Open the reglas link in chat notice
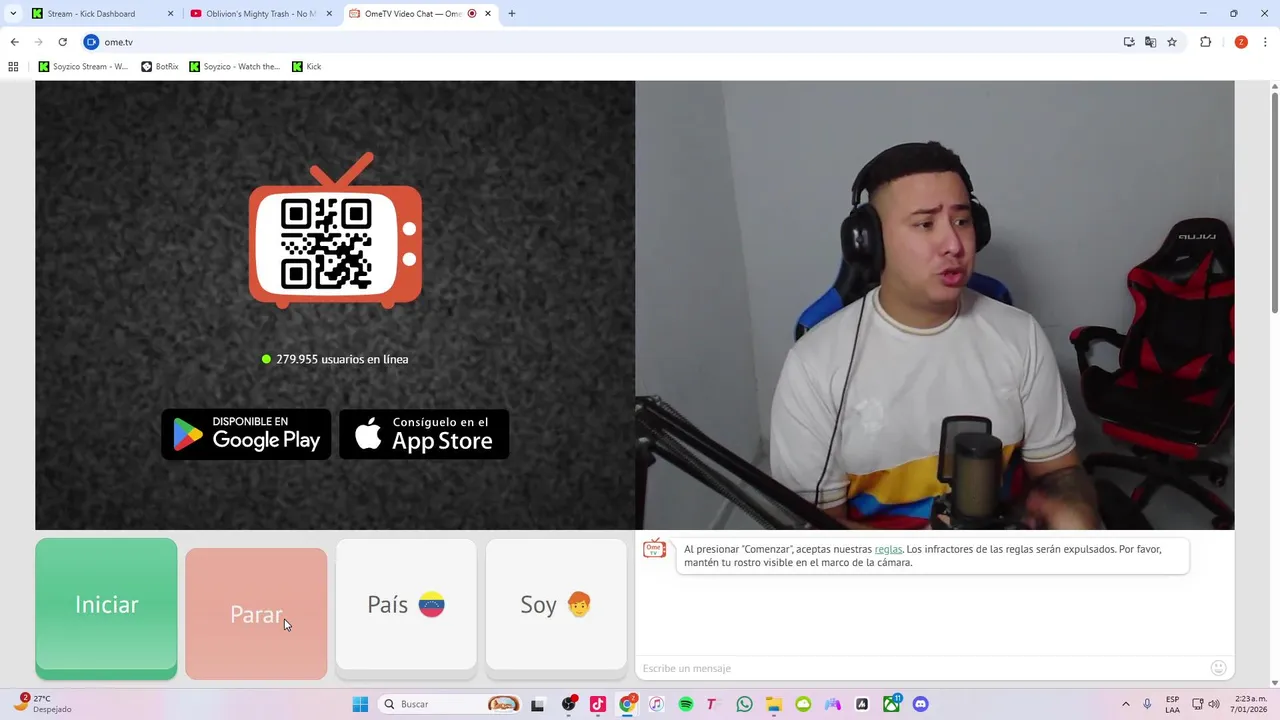Viewport: 1280px width, 720px height. click(x=888, y=549)
